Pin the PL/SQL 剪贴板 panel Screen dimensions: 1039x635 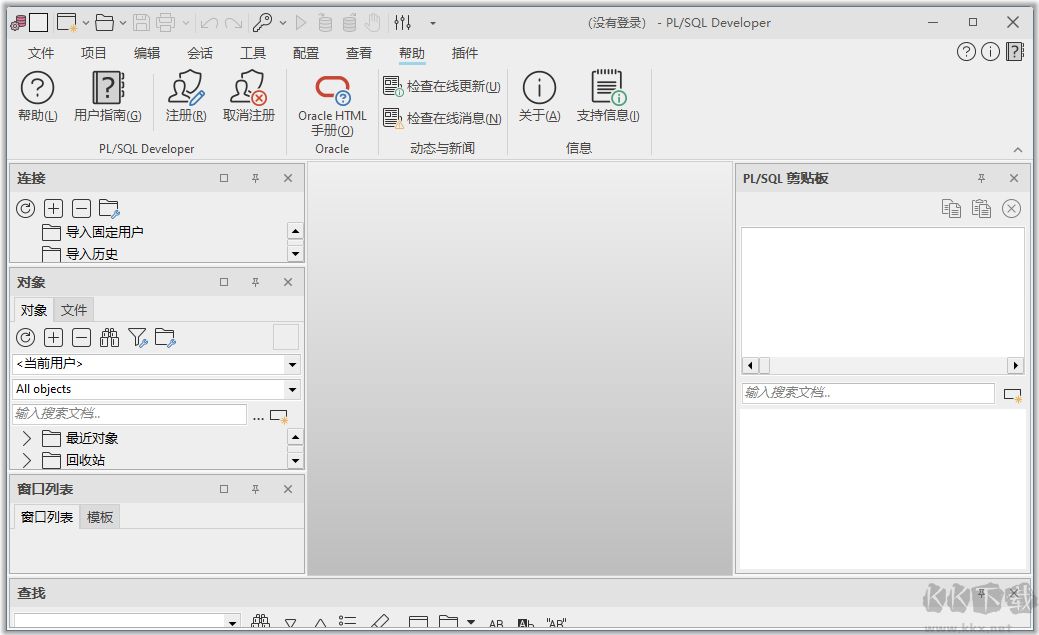[981, 178]
